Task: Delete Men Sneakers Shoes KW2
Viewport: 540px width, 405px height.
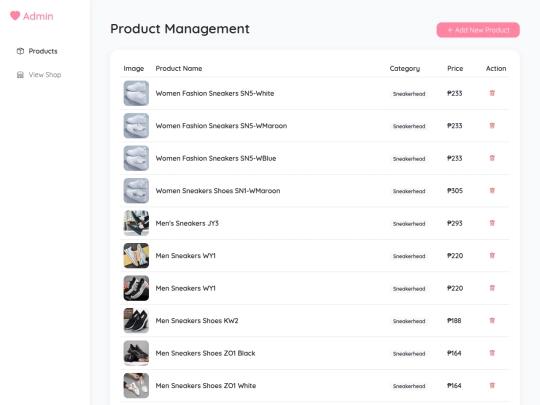Action: coord(492,321)
